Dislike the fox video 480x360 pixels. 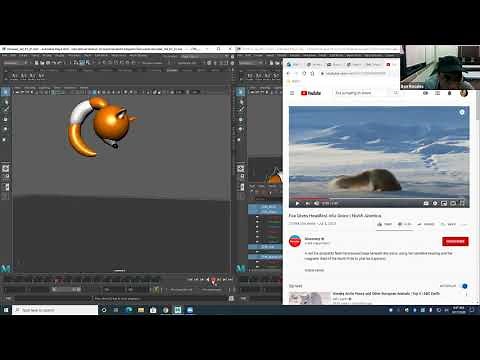(404, 224)
